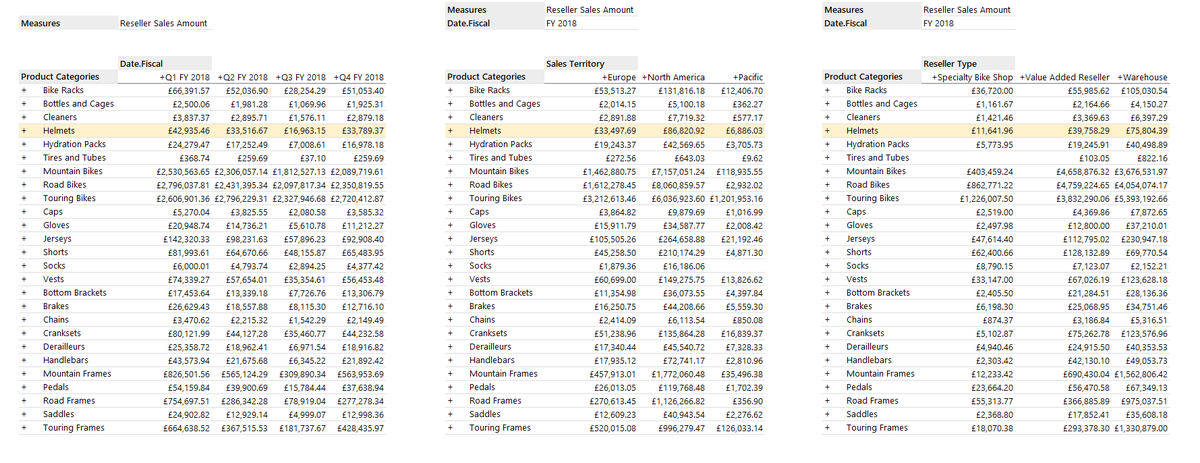This screenshot has height=463, width=1200.
Task: Expand the Pacific territory column
Action: (736, 77)
